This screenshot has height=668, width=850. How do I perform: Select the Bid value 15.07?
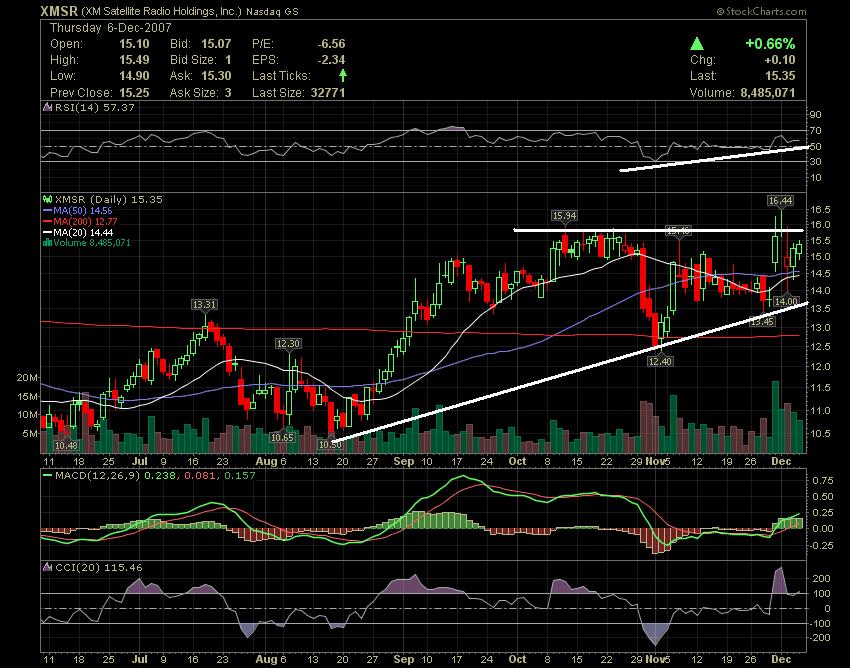(x=216, y=44)
